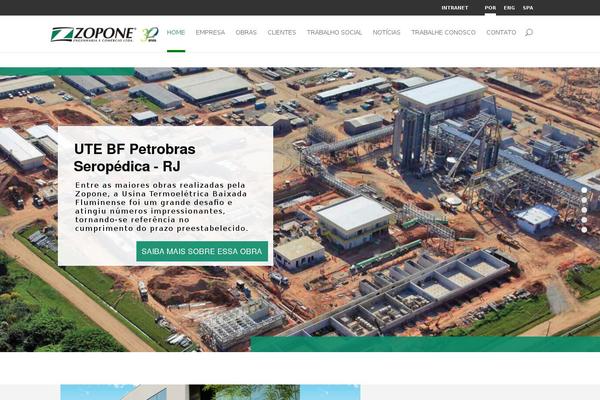Image resolution: width=600 pixels, height=400 pixels.
Task: Open the INTRANET link
Action: click(455, 8)
